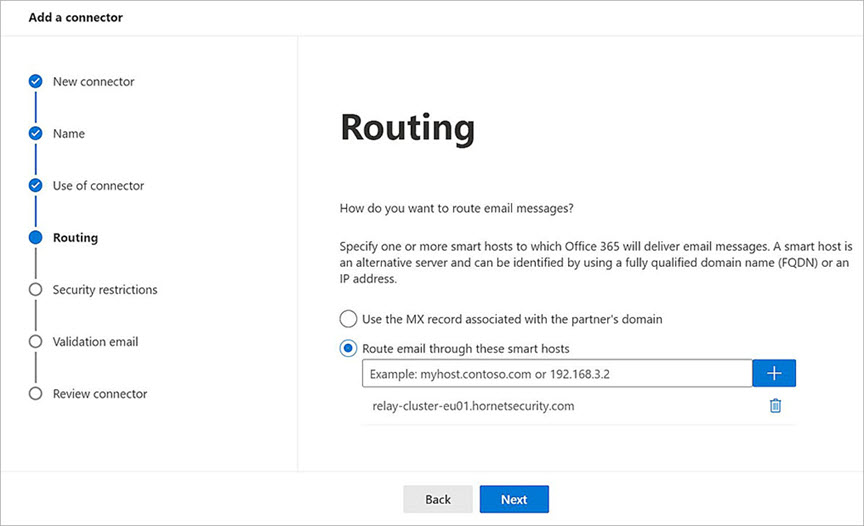Open the Validation email step label

pos(95,342)
